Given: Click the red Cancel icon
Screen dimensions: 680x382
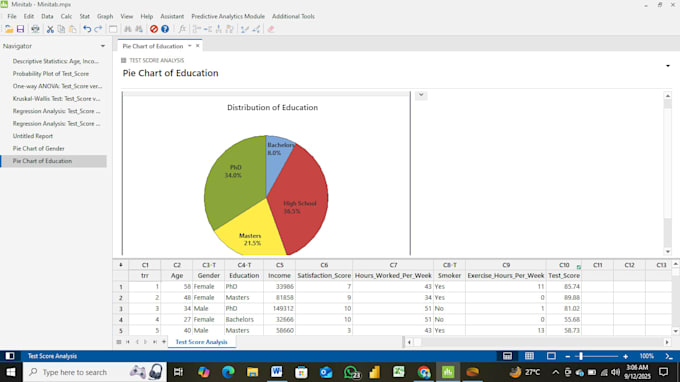Looking at the screenshot, I should (154, 29).
